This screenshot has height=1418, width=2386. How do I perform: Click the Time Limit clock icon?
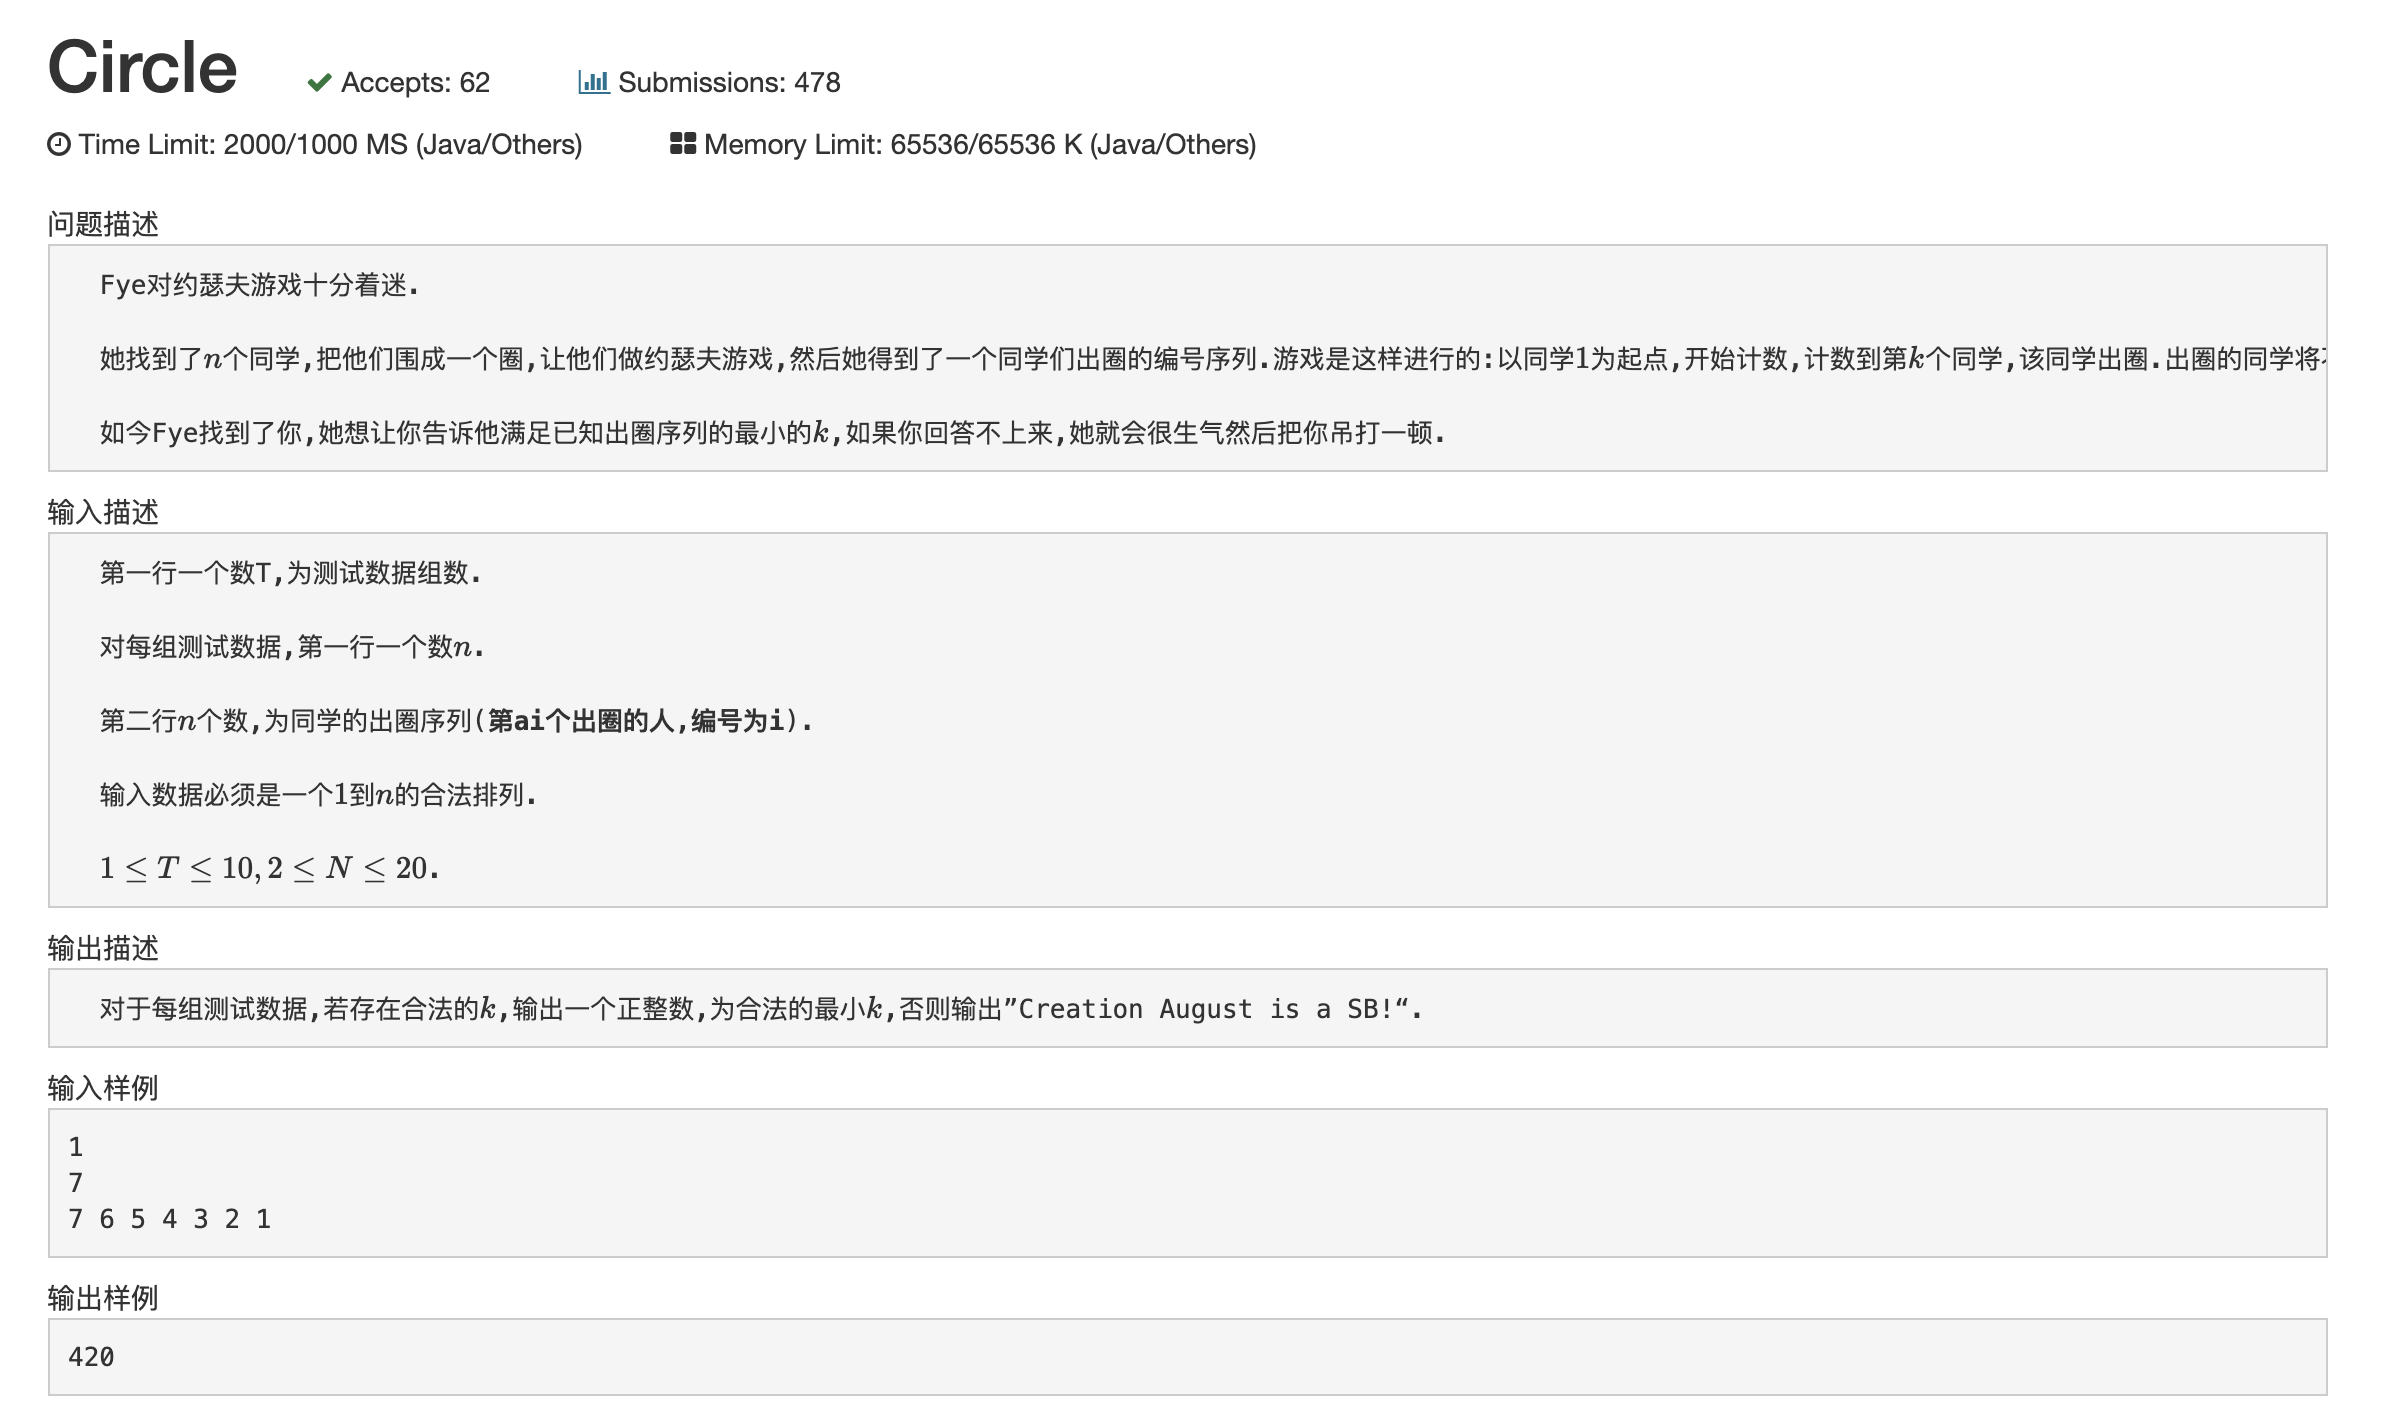pos(59,145)
